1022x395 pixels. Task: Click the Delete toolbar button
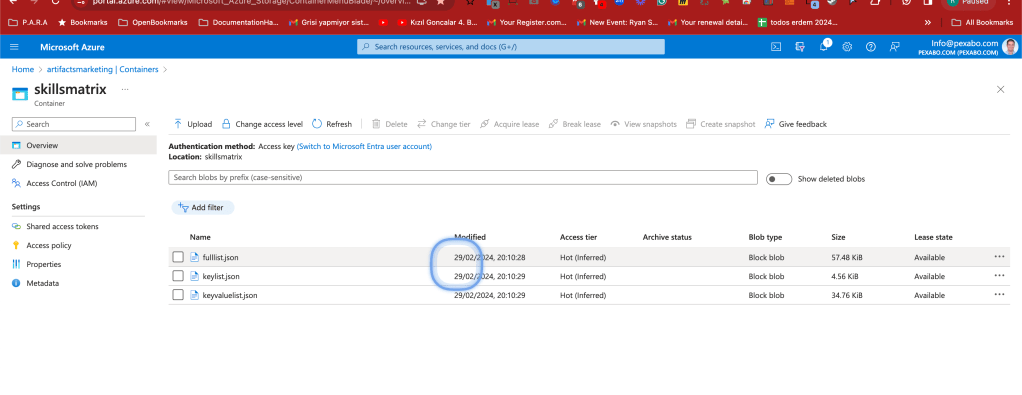coord(389,124)
